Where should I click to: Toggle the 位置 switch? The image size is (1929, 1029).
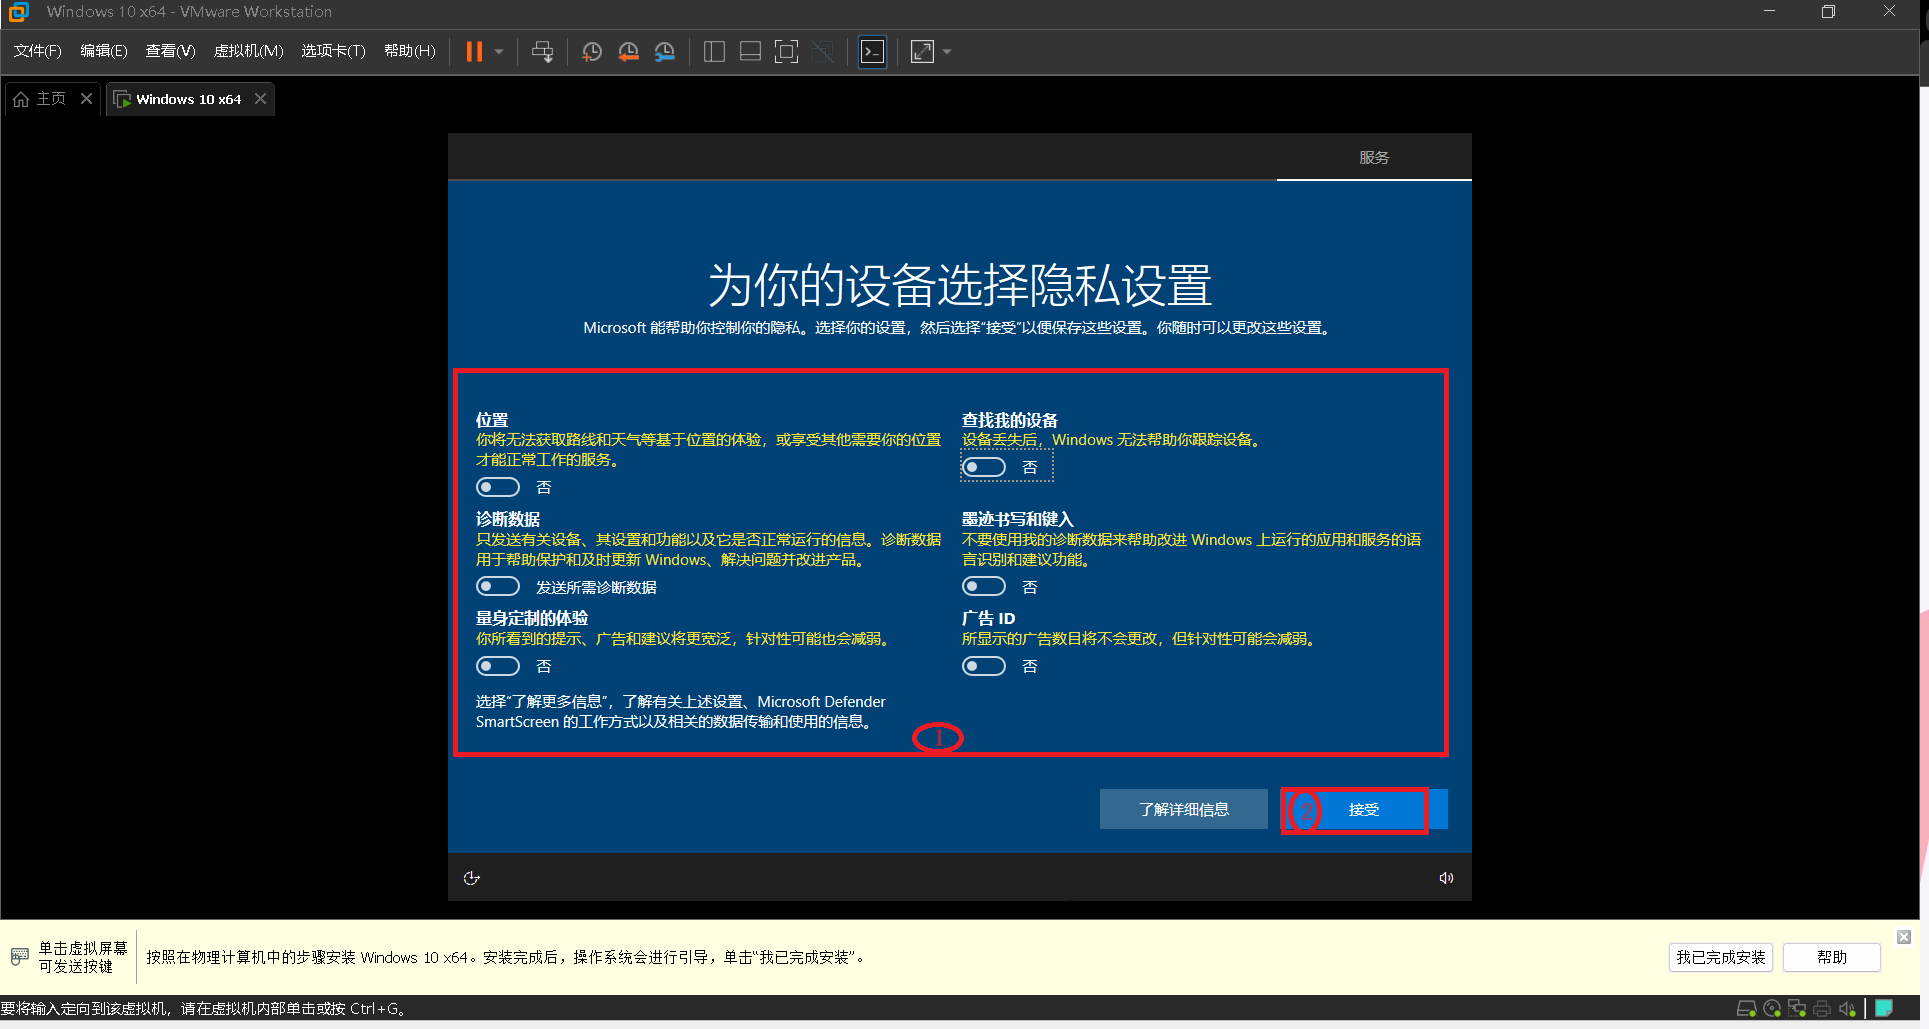498,487
